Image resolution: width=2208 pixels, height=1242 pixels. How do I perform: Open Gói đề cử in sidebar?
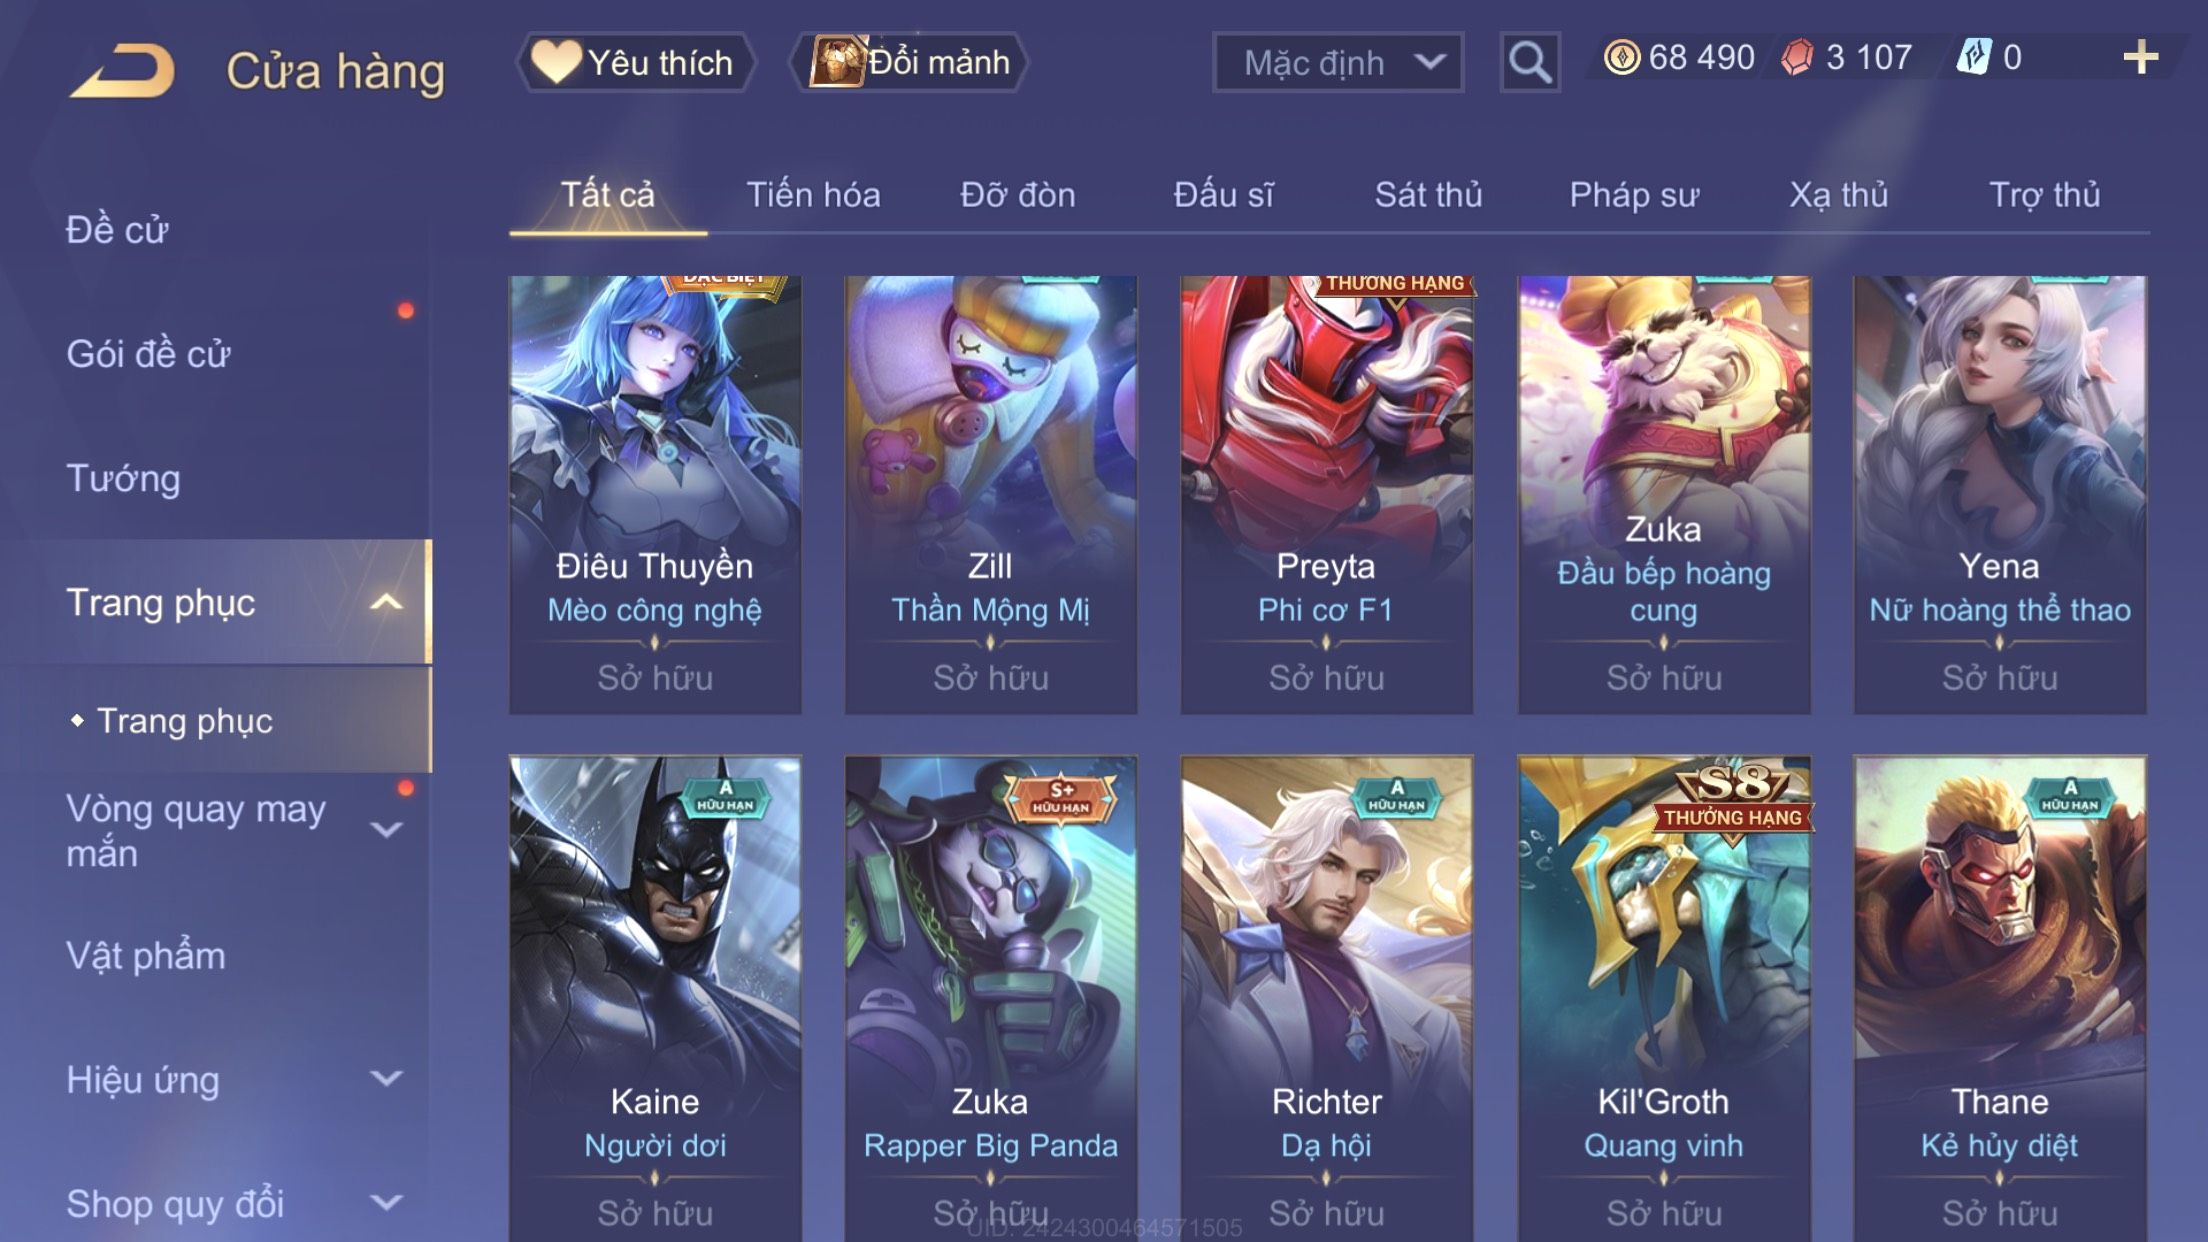[x=148, y=354]
